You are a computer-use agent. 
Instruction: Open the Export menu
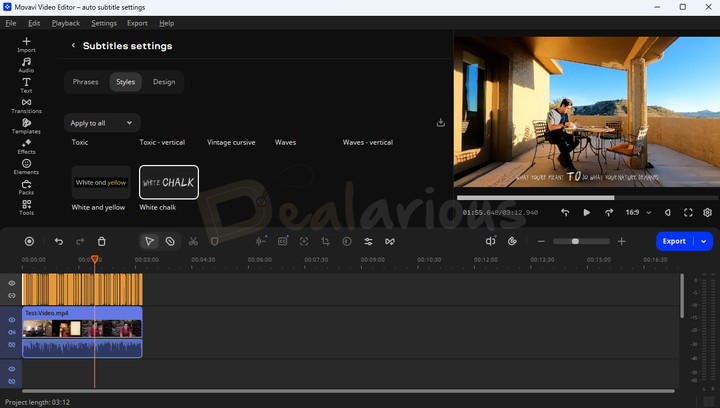pyautogui.click(x=137, y=23)
